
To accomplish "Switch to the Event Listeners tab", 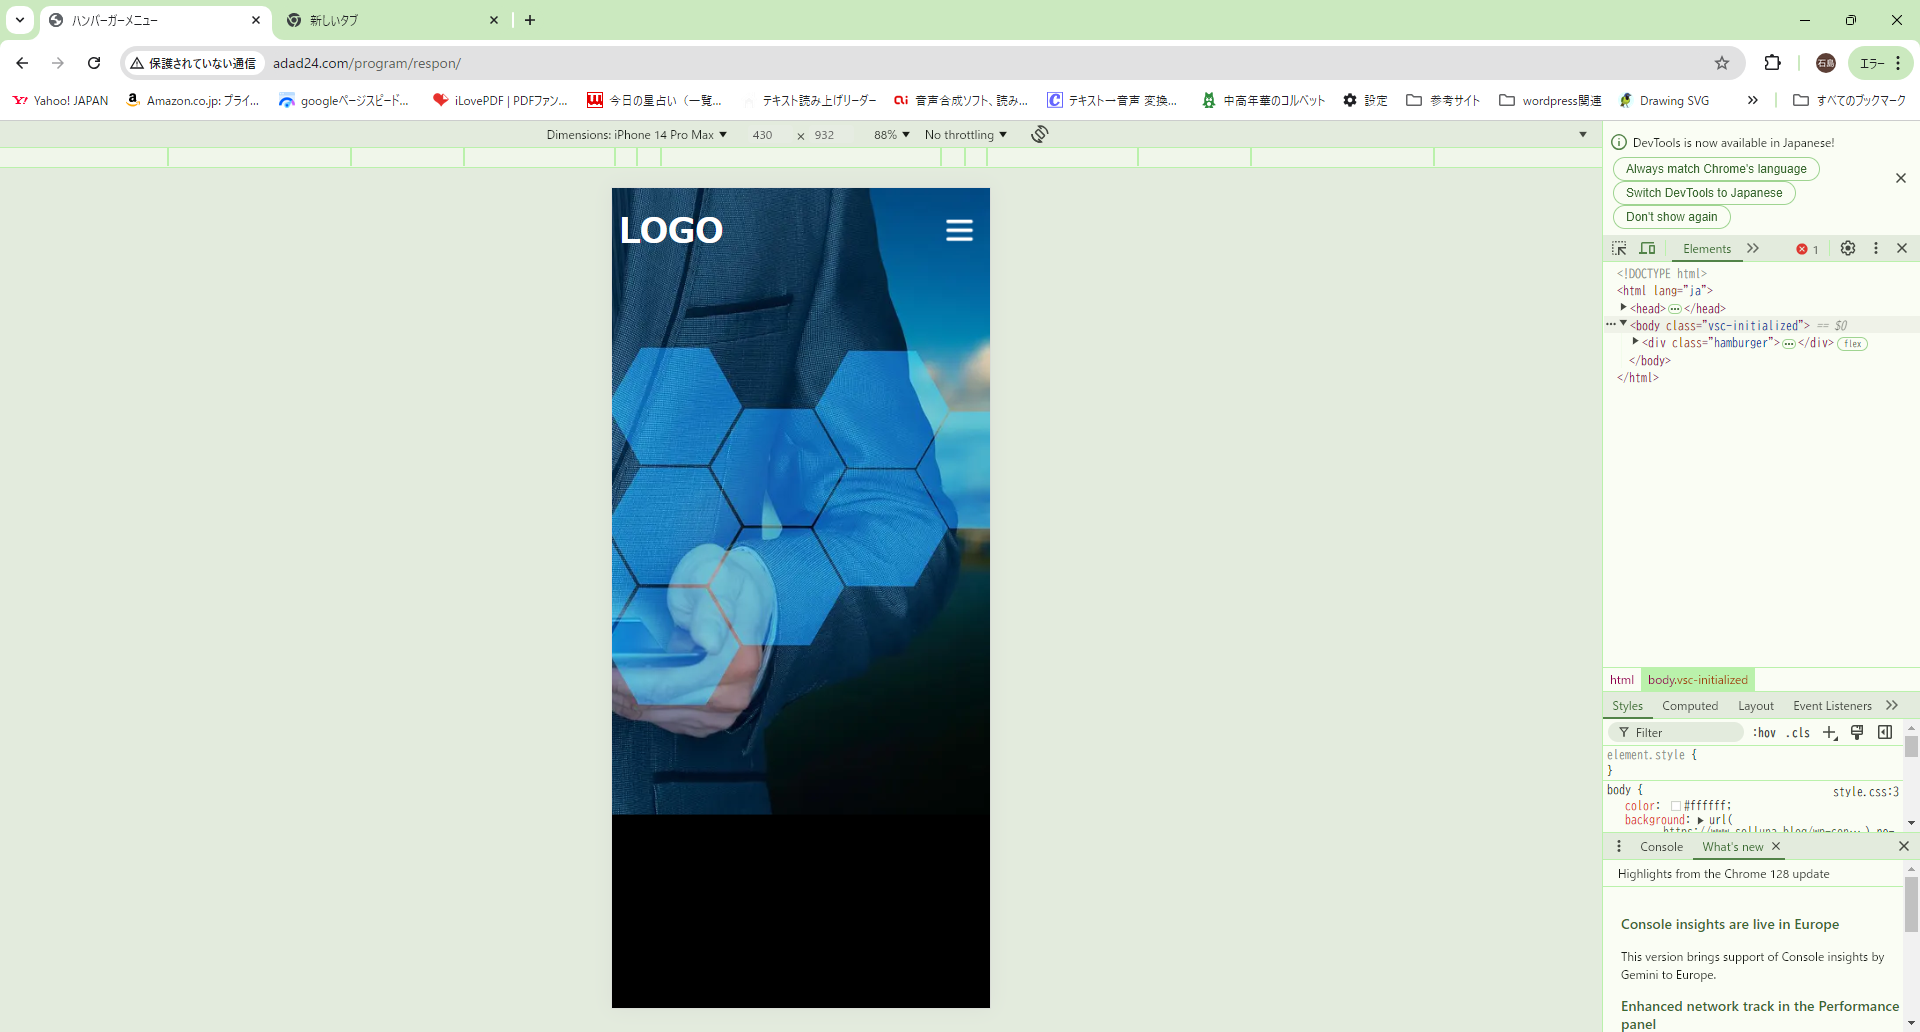I will [x=1832, y=706].
